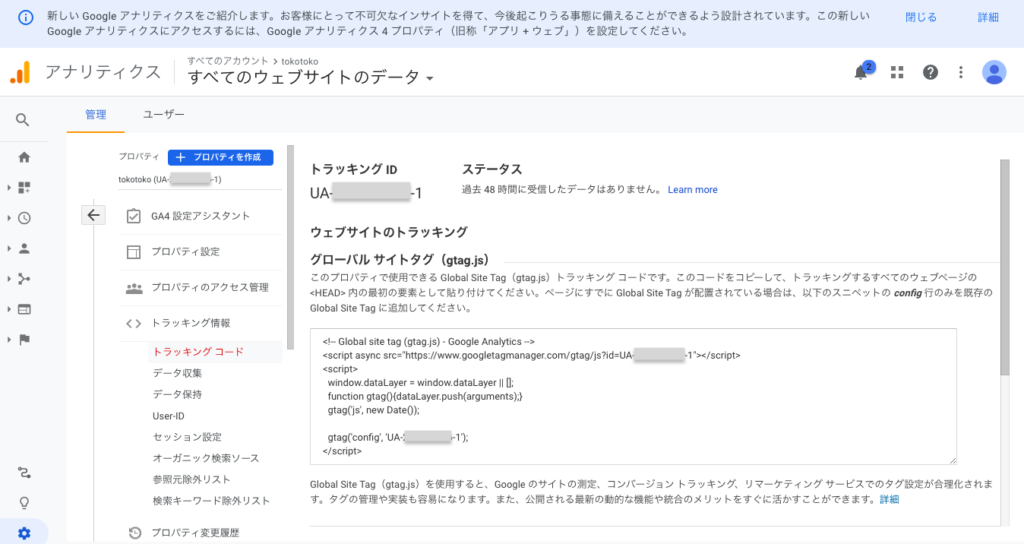Open プロパティ変更履歴
Image resolution: width=1024 pixels, height=544 pixels.
point(195,533)
